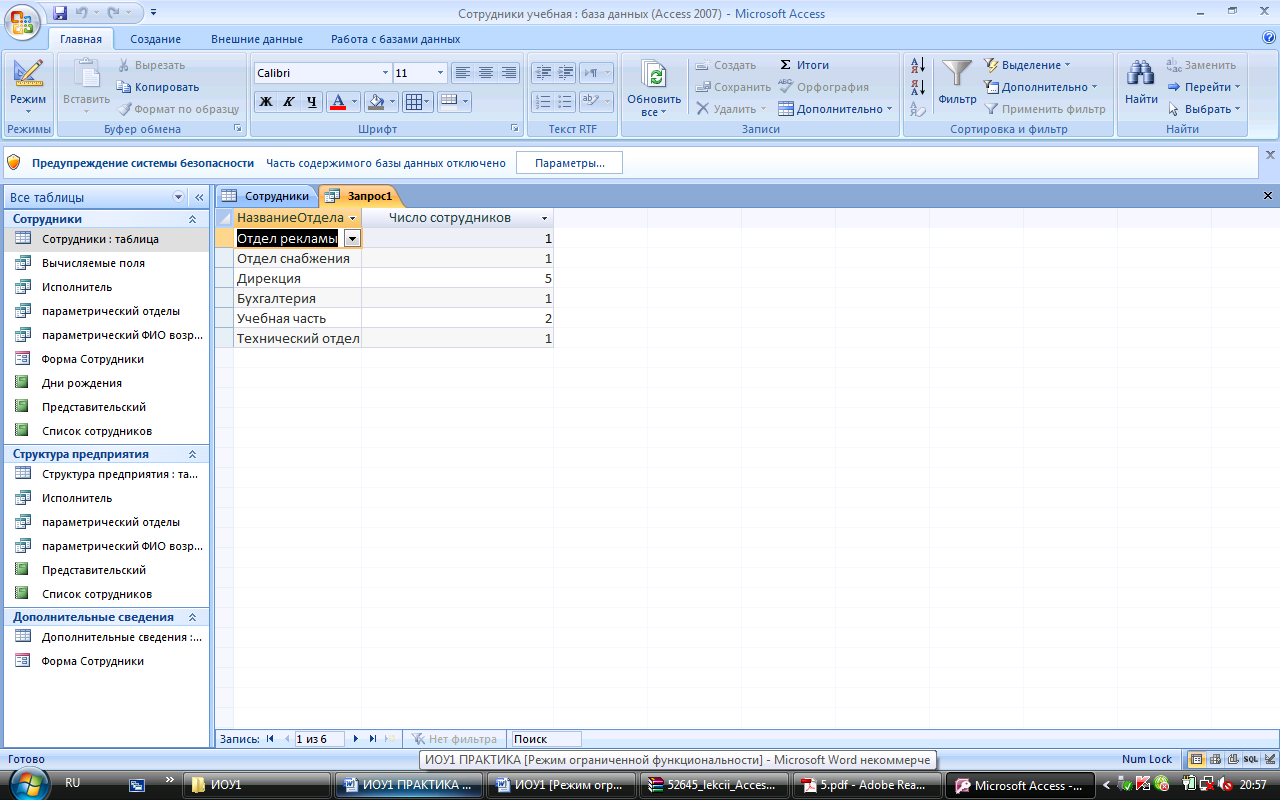This screenshot has height=800, width=1280.
Task: Sort descending Я-А icon
Action: 918,87
